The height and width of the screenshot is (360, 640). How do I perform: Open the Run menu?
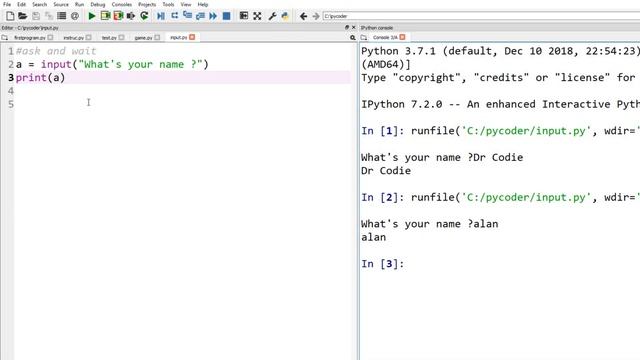tap(80, 4)
